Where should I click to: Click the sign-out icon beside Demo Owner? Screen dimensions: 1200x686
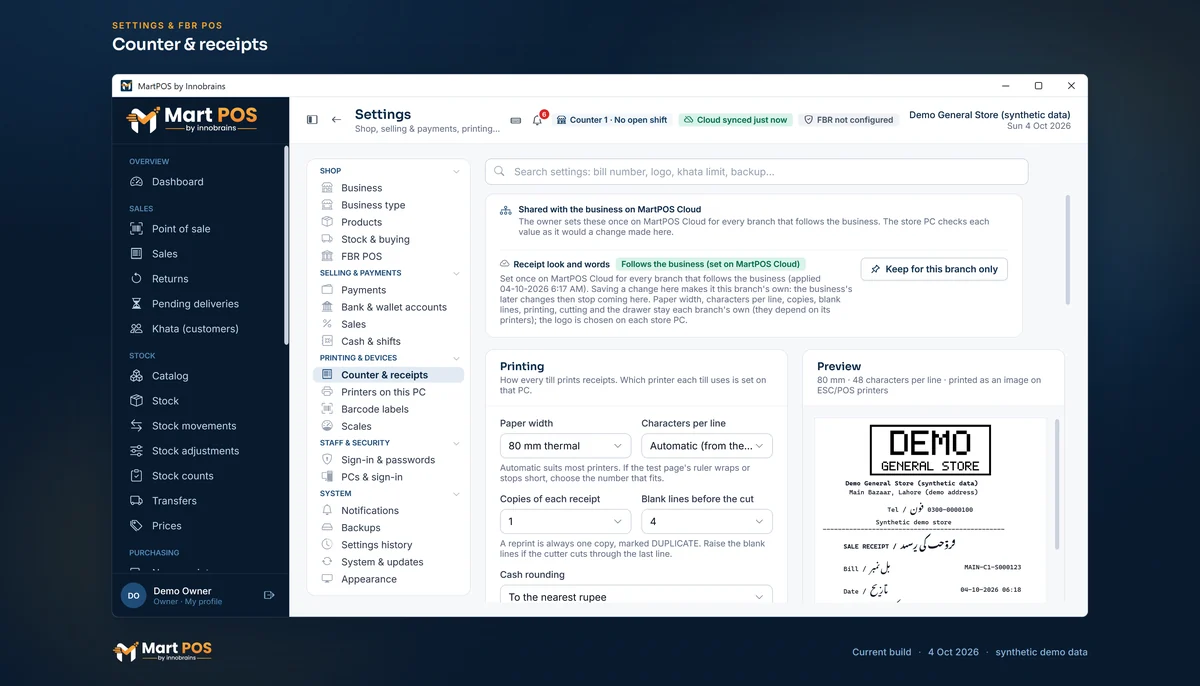269,595
